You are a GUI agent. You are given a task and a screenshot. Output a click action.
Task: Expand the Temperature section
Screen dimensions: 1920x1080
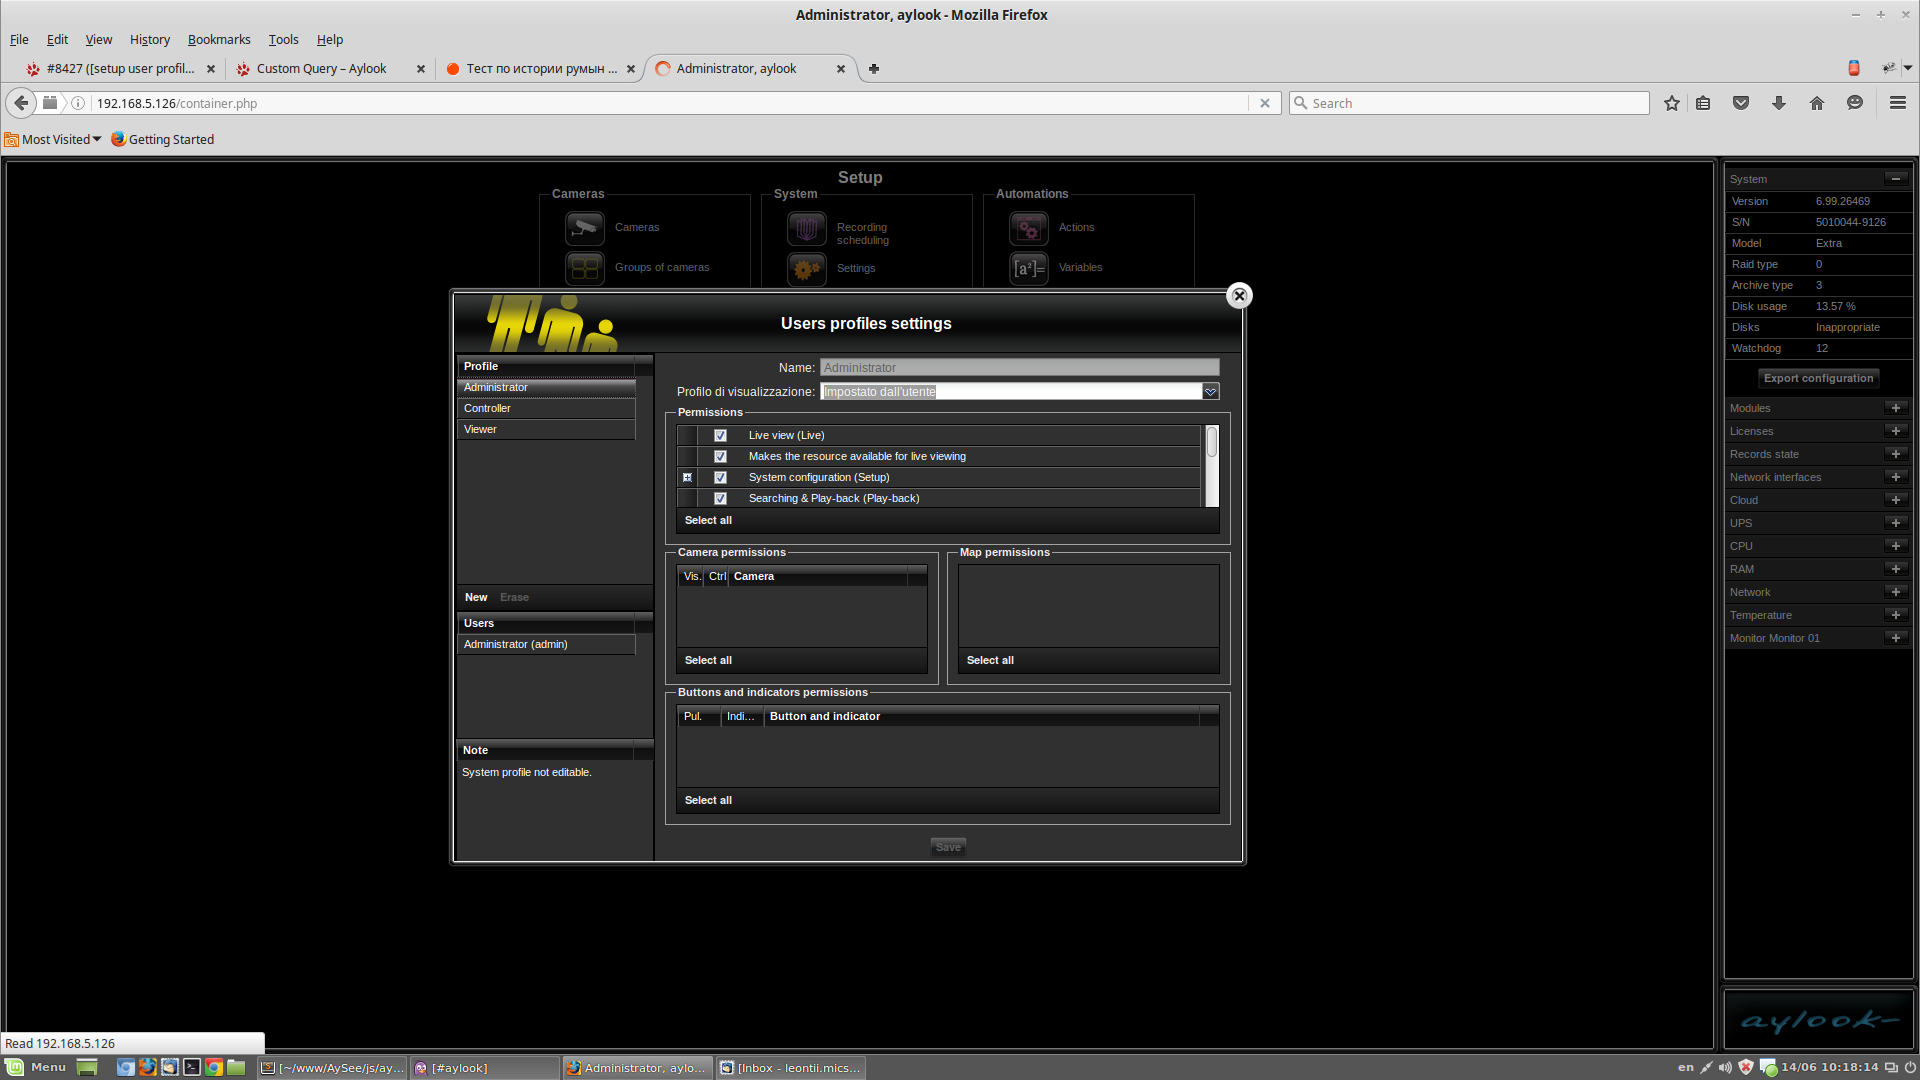click(1896, 615)
